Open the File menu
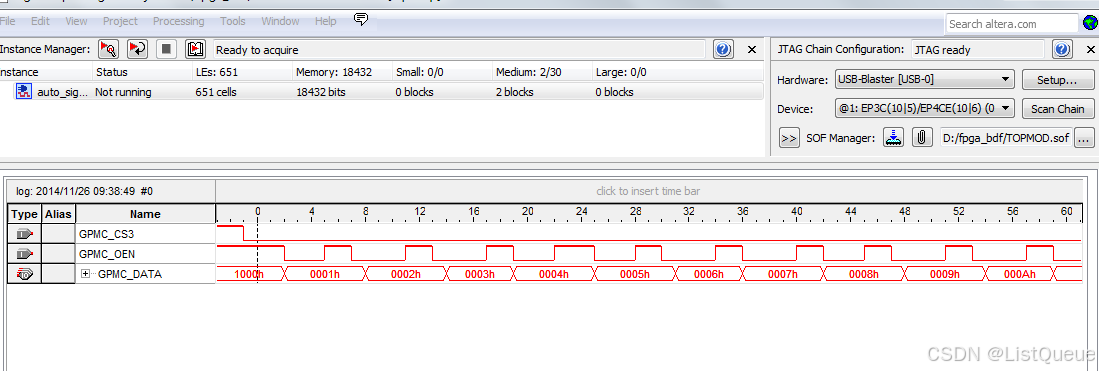Screen dimensions: 1099x371 pos(7,21)
